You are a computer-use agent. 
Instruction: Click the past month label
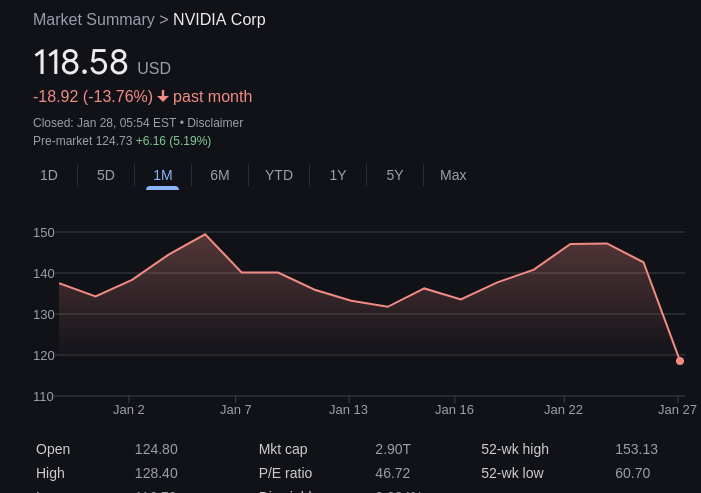coord(212,97)
